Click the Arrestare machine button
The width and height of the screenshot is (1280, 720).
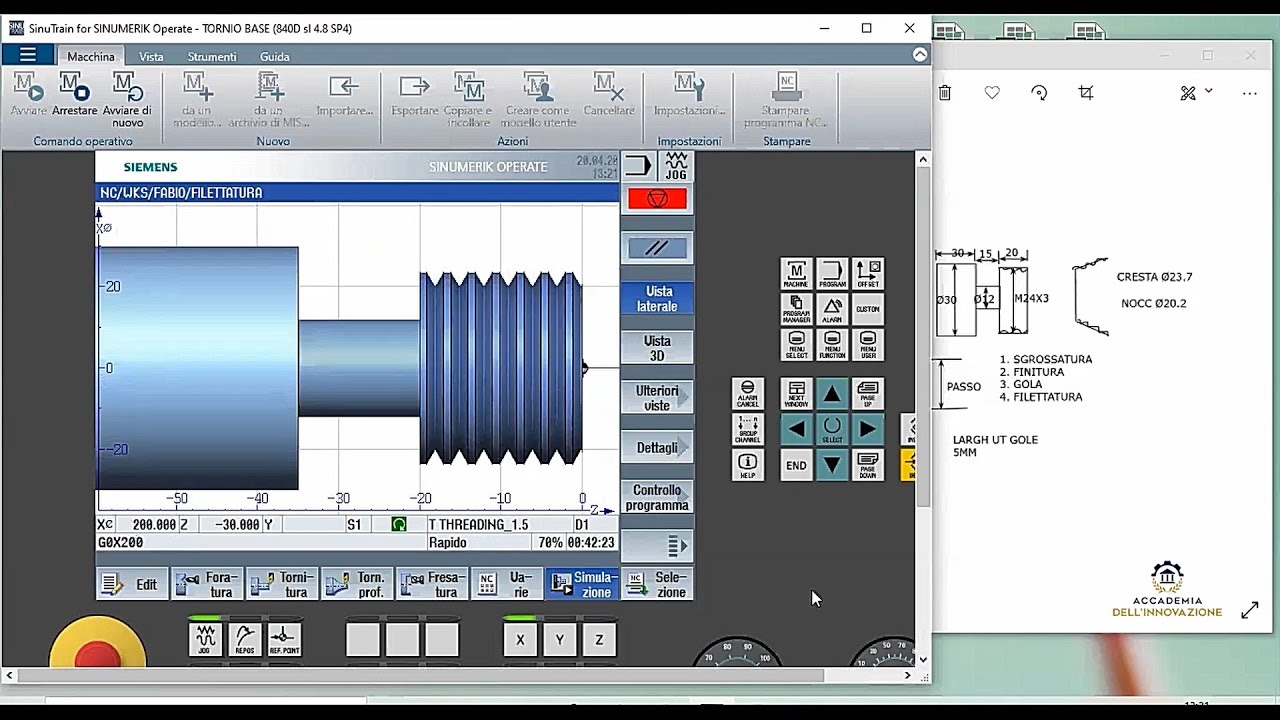coord(75,96)
